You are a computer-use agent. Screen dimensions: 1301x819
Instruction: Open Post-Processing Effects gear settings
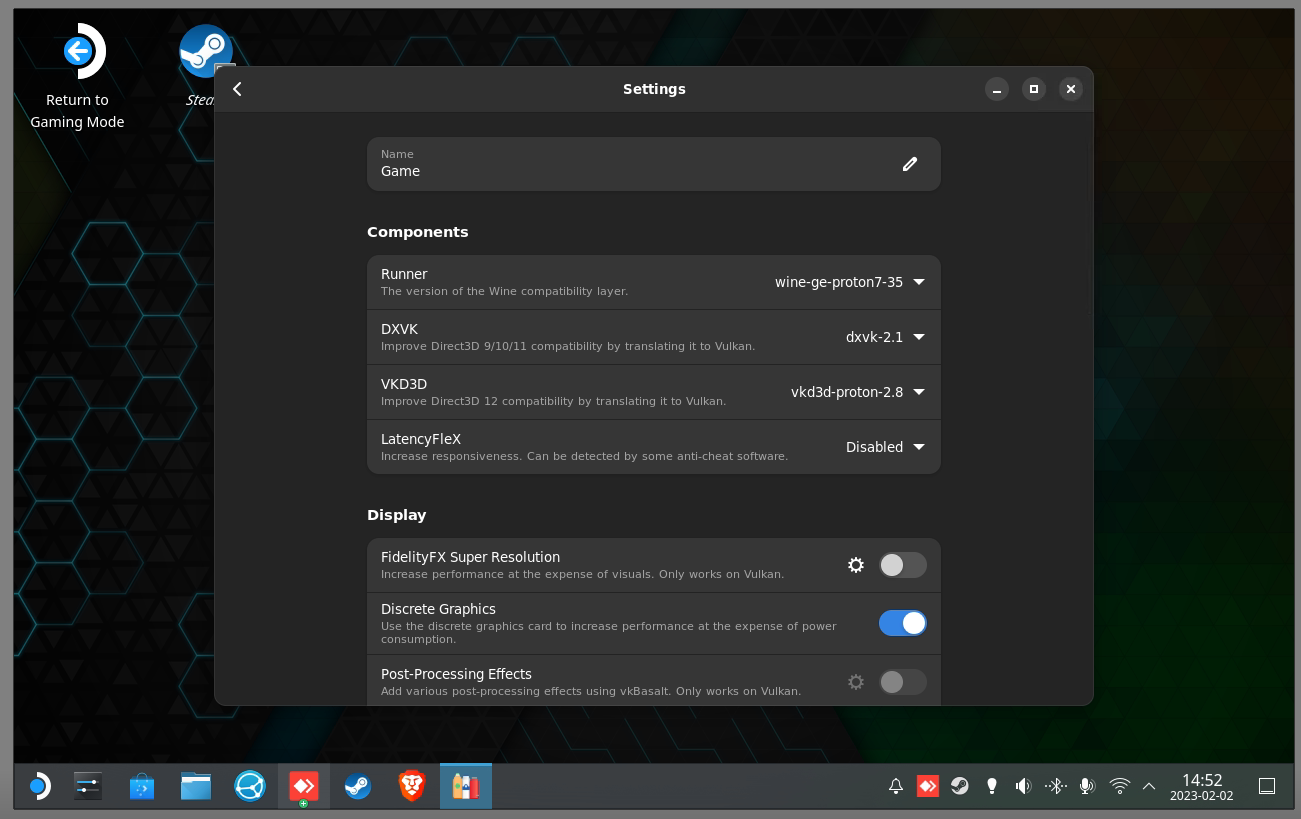click(856, 682)
